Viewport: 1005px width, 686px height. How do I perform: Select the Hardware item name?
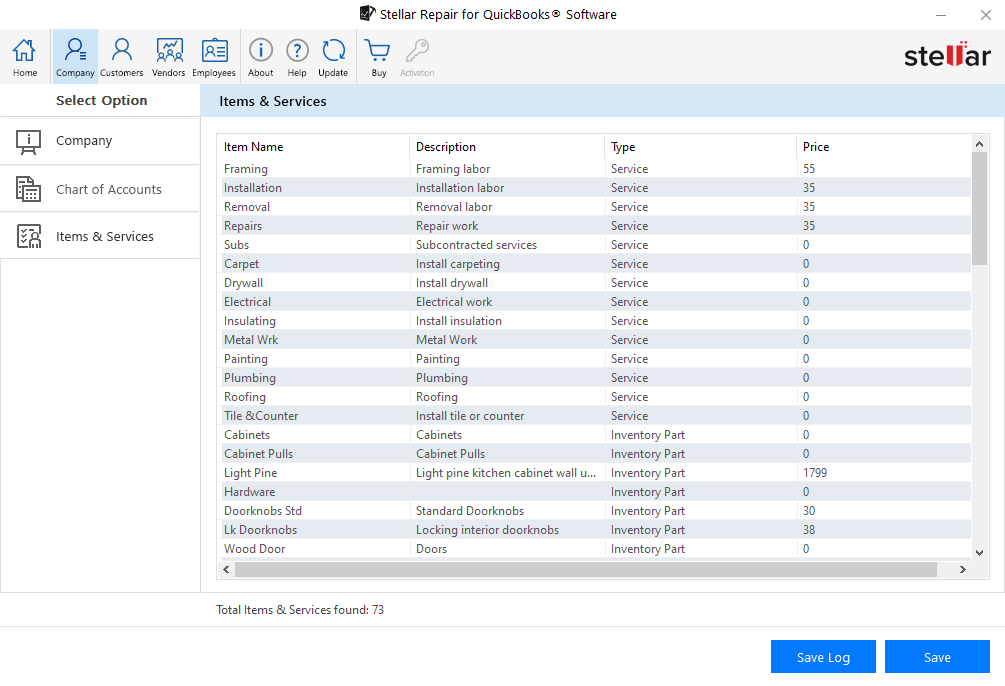click(x=249, y=492)
